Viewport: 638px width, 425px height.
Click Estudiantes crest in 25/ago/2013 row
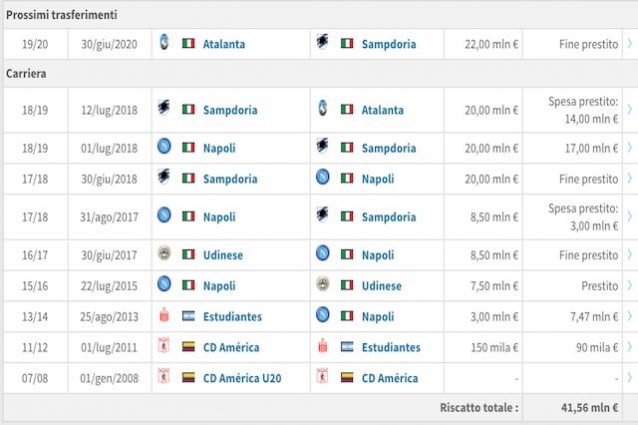[x=164, y=315]
